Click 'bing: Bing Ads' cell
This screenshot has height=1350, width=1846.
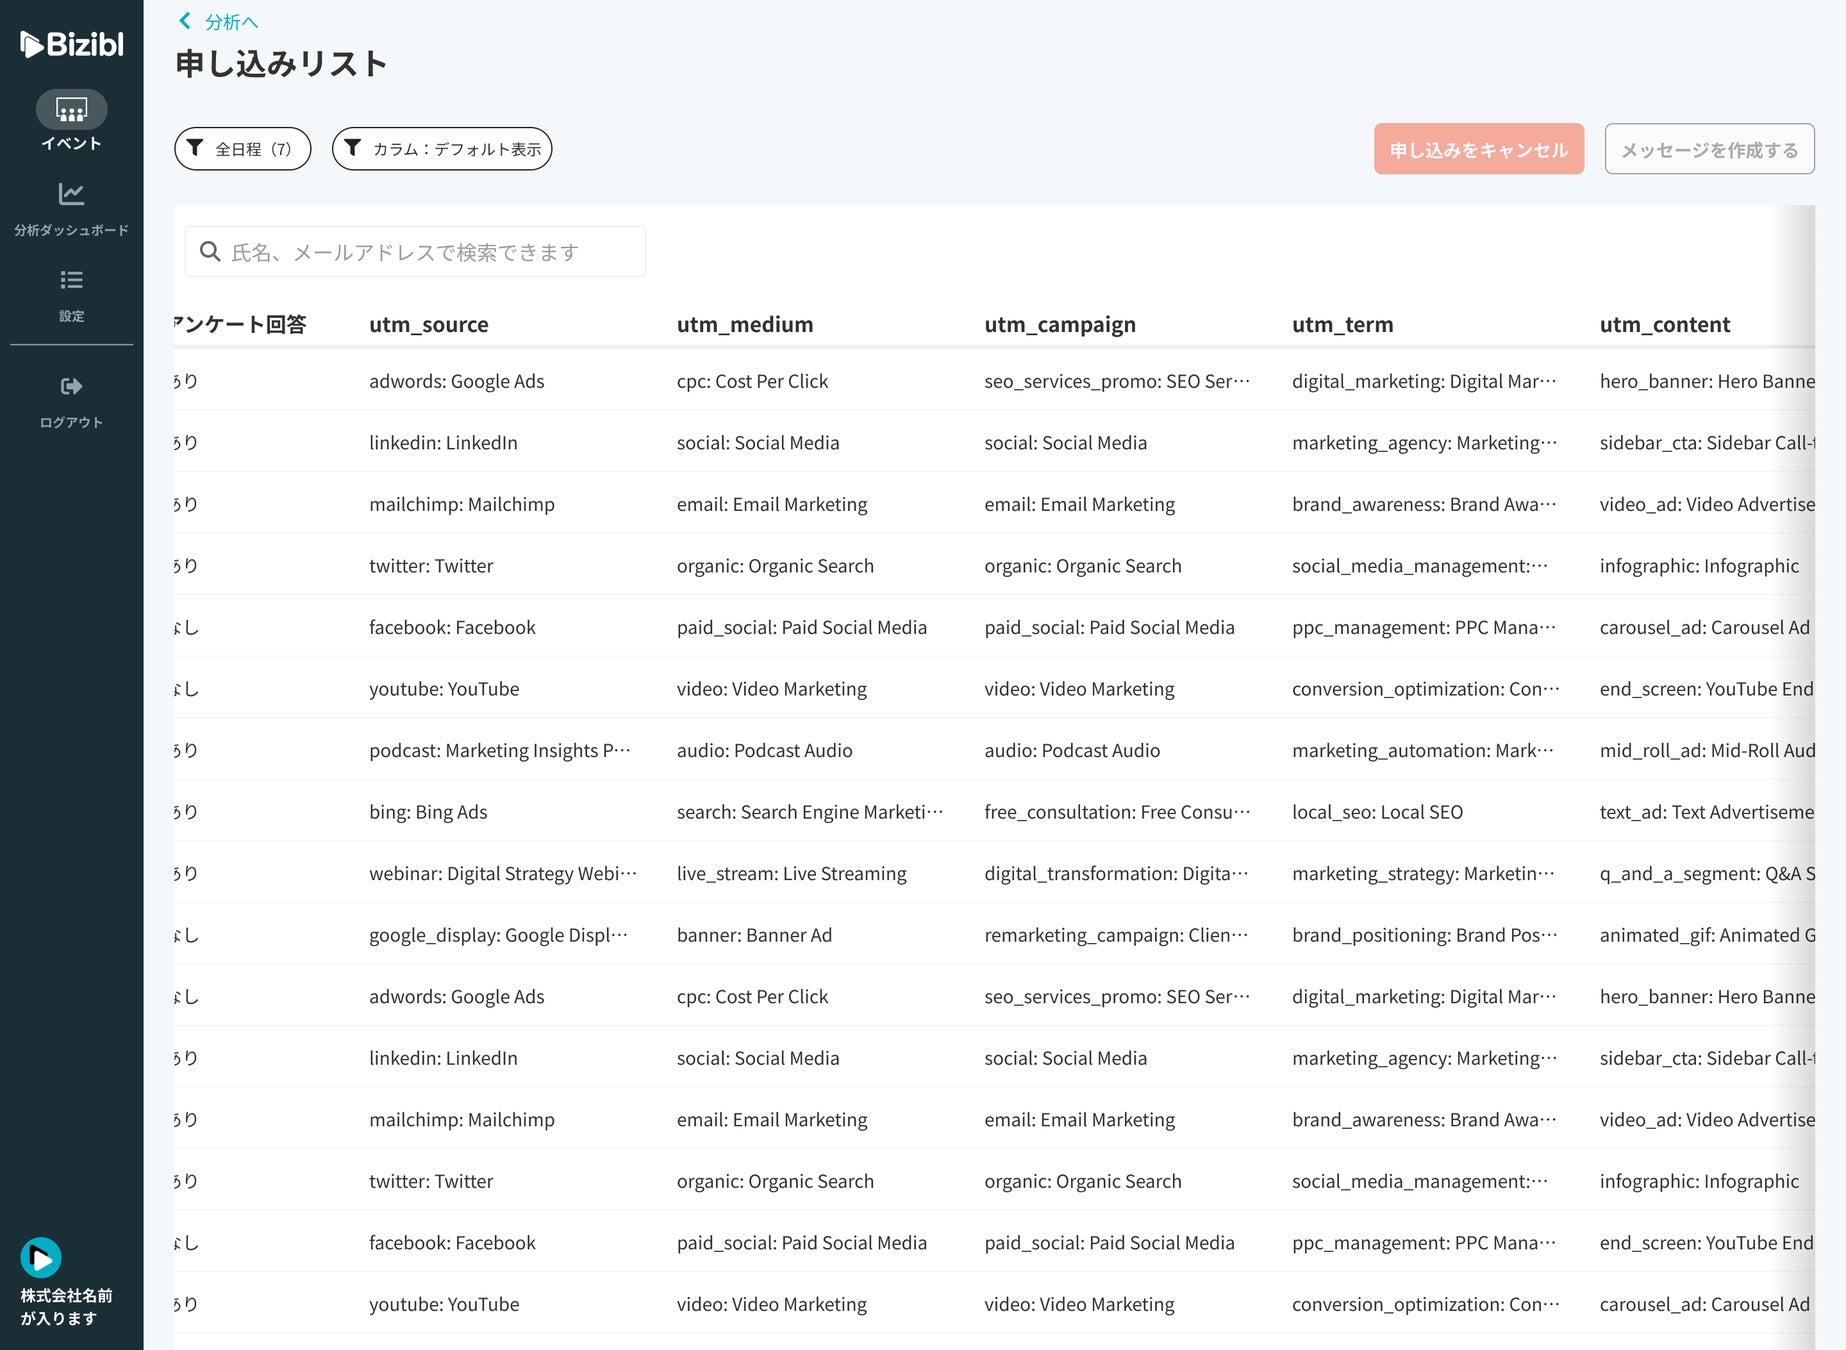(x=428, y=812)
